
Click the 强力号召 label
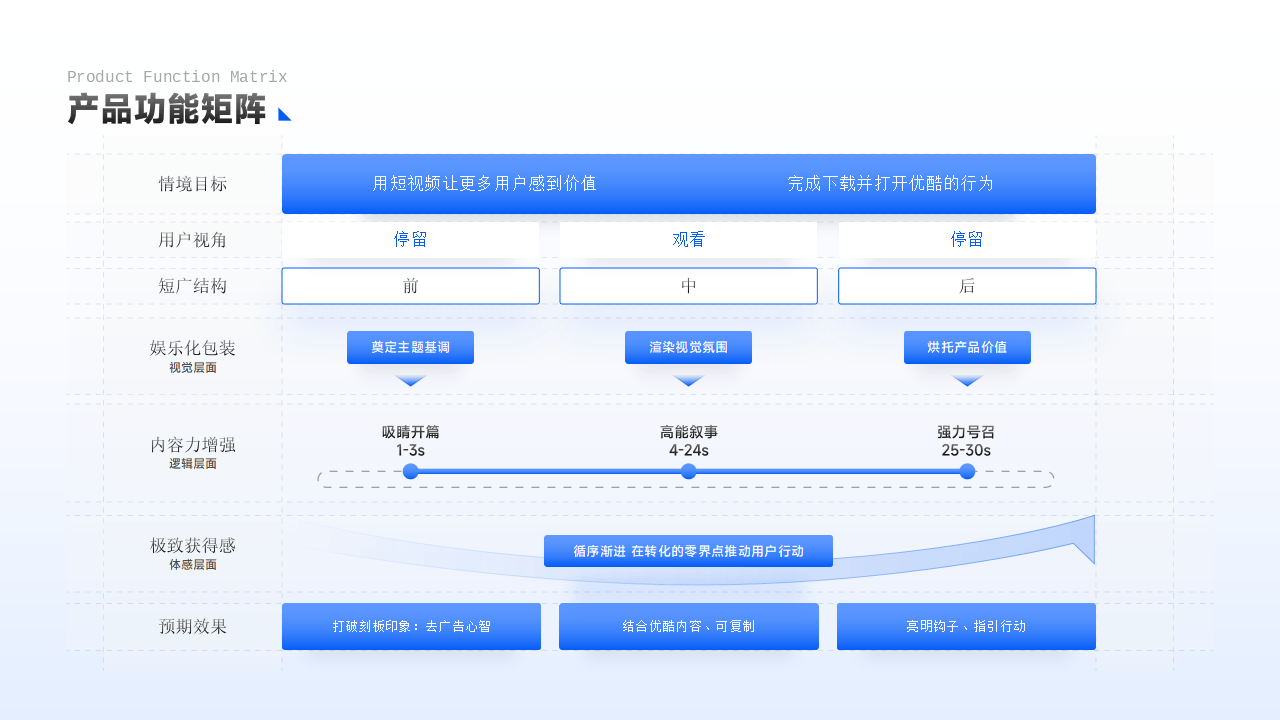click(x=966, y=432)
